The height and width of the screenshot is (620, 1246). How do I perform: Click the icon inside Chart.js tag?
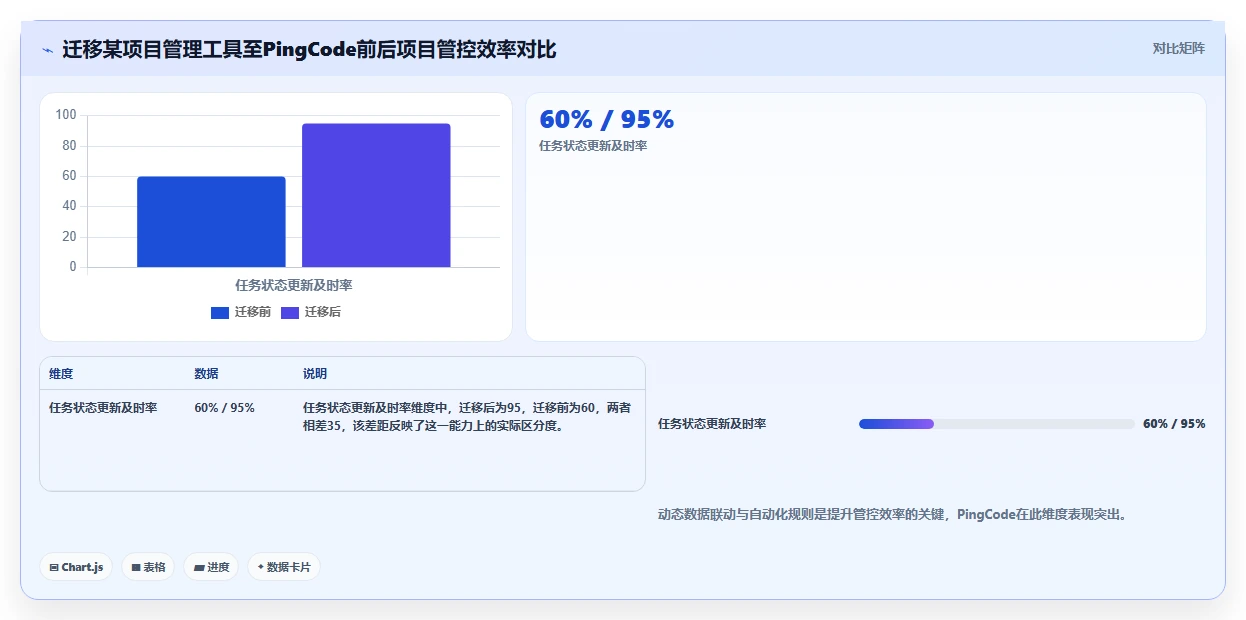point(54,567)
